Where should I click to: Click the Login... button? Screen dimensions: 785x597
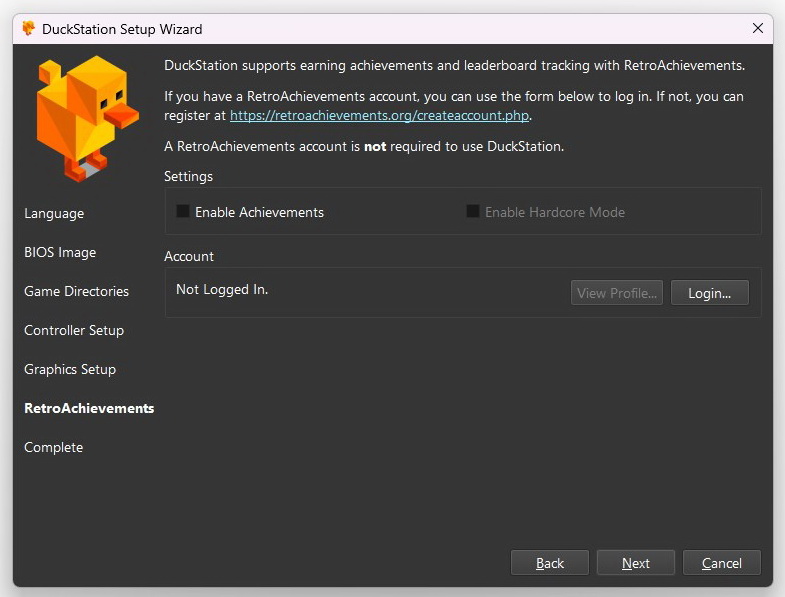pyautogui.click(x=709, y=293)
